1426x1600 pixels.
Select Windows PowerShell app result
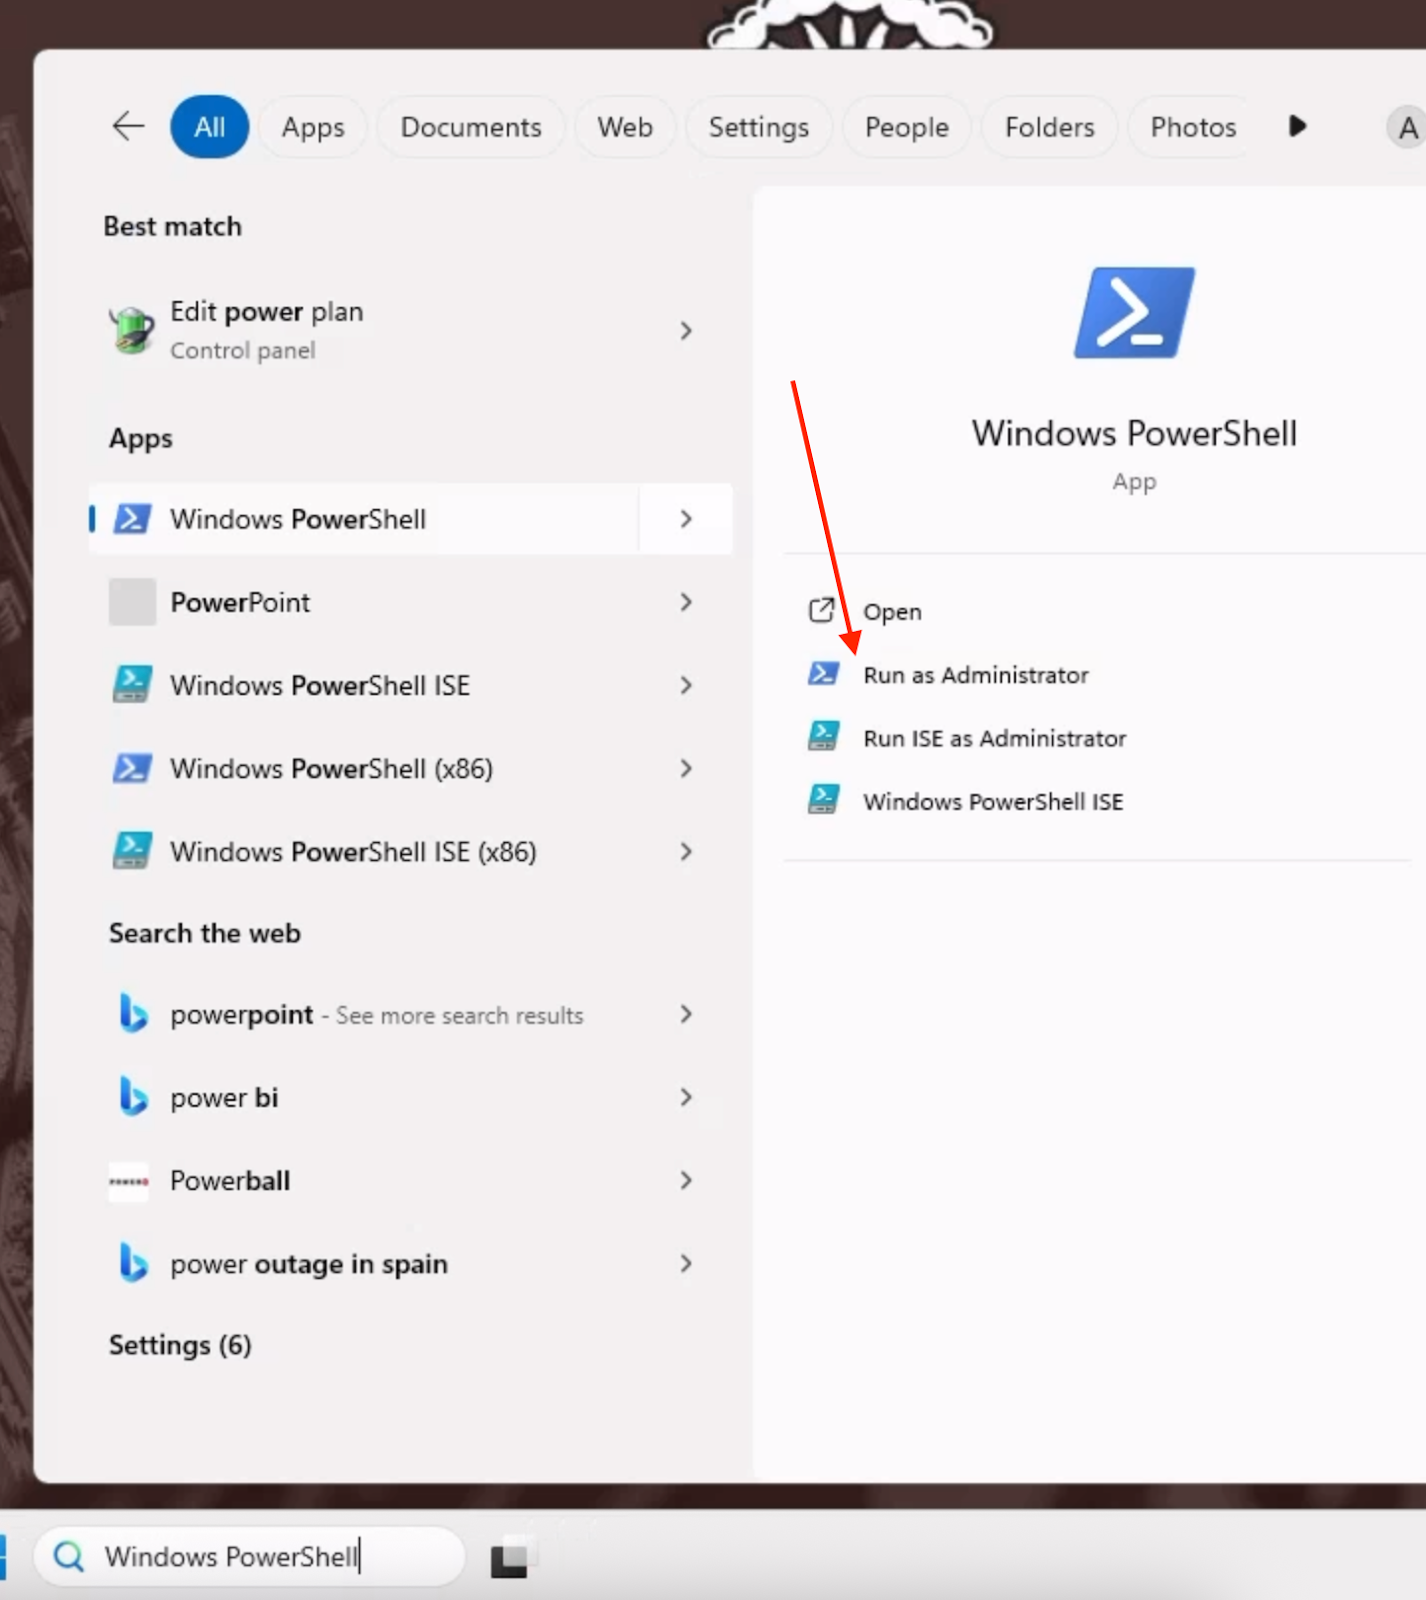364,519
